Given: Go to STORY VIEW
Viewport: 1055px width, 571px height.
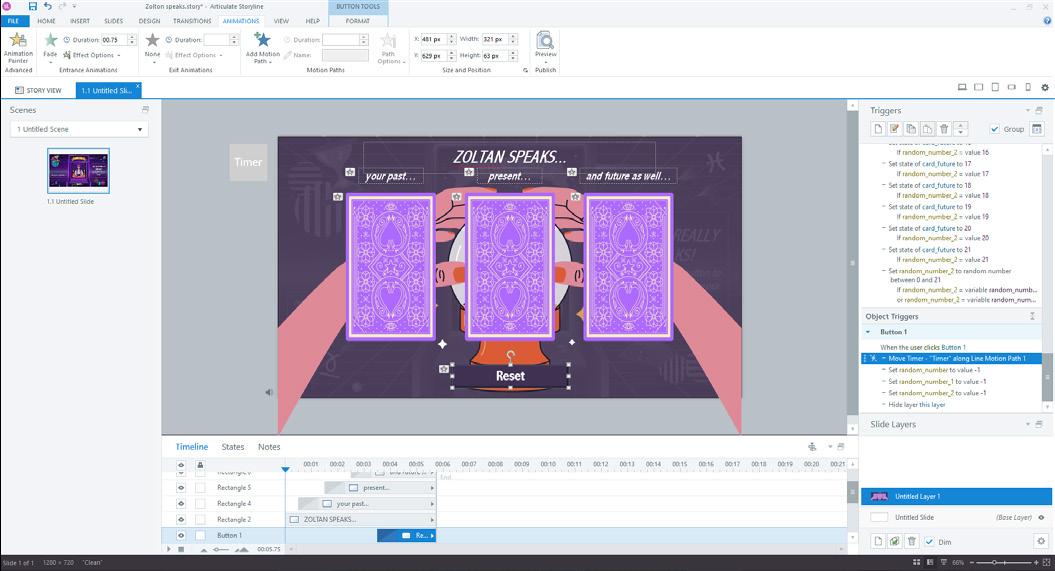Looking at the screenshot, I should (x=39, y=90).
